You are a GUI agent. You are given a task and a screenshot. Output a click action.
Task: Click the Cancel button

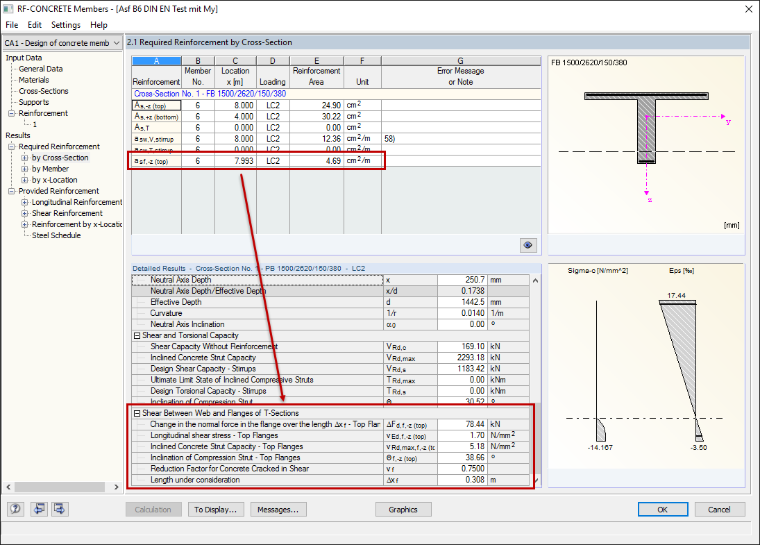719,509
